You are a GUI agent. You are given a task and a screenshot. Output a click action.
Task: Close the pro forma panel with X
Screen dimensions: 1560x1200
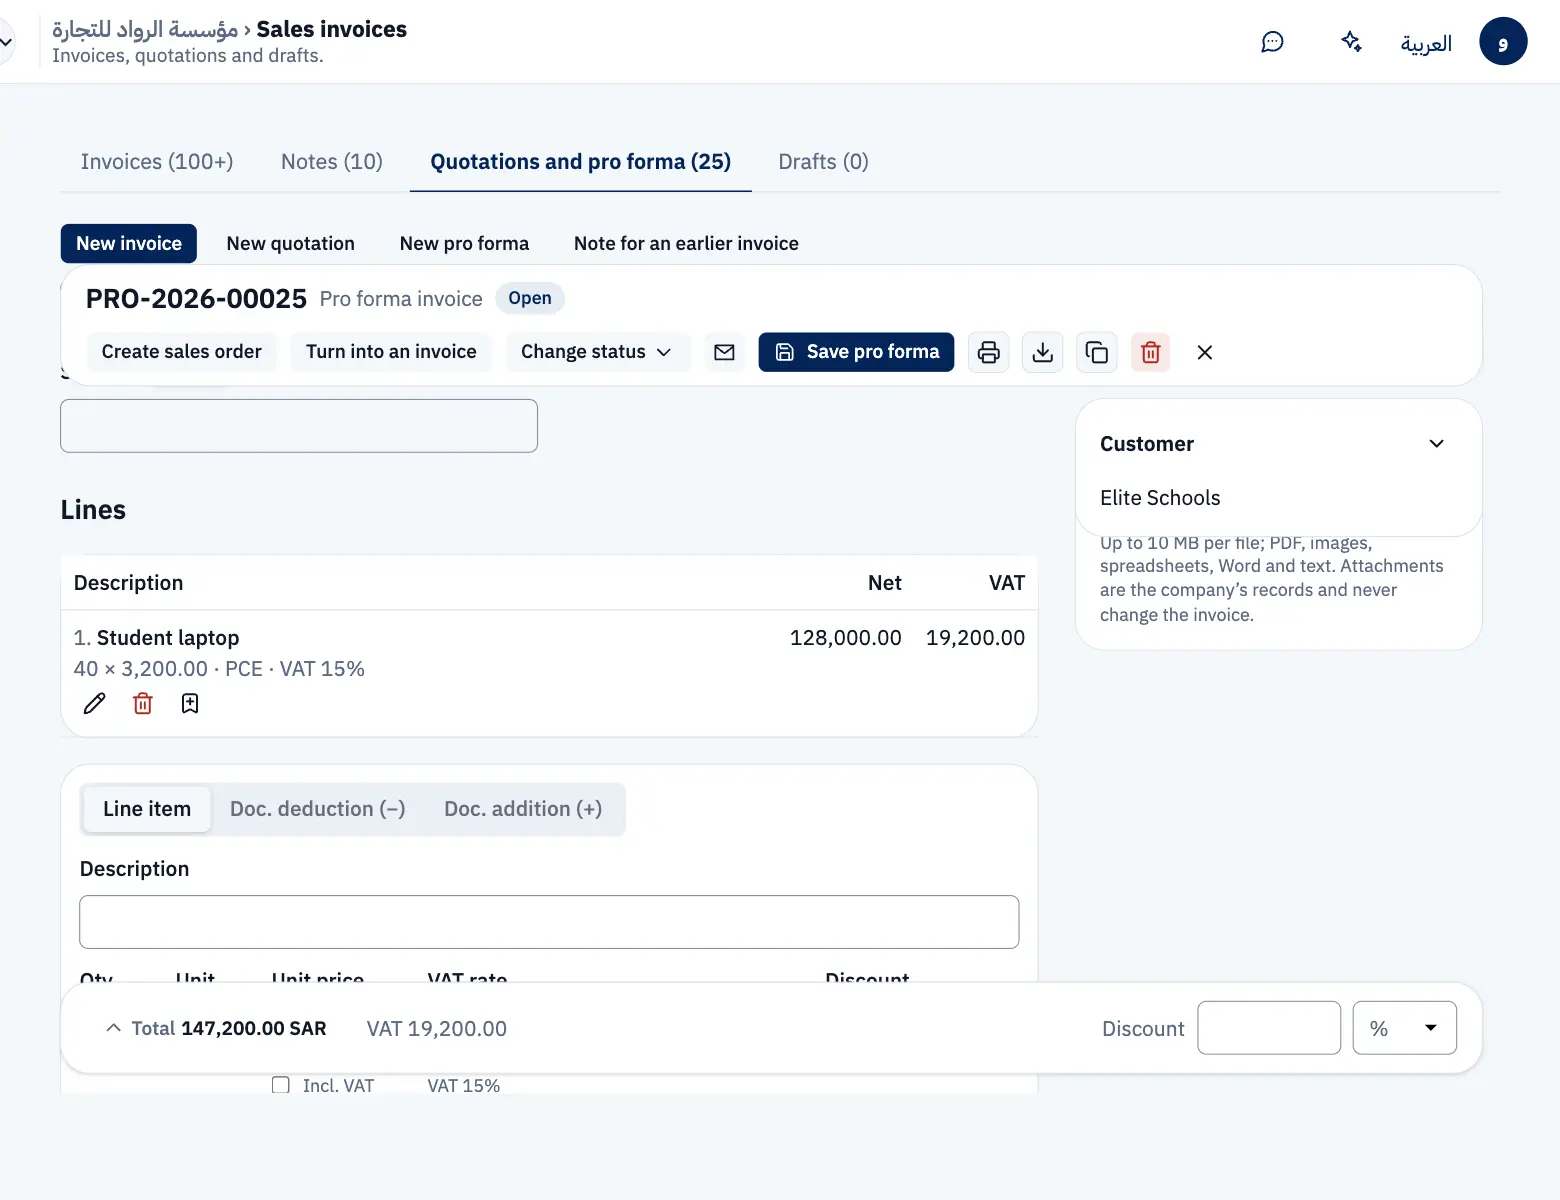pyautogui.click(x=1205, y=352)
